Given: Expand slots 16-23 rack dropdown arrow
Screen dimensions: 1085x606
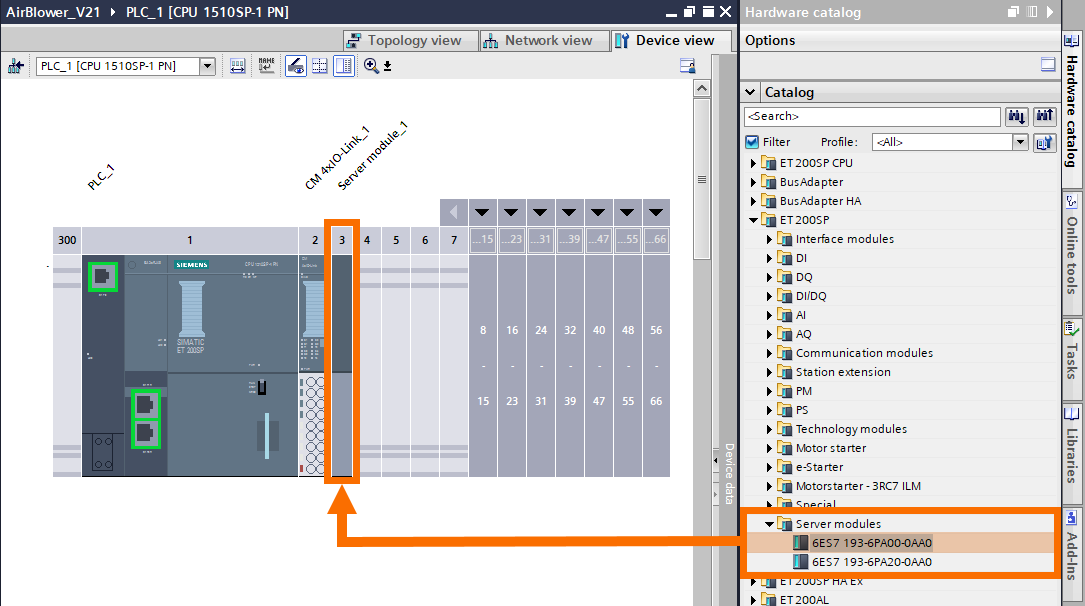Looking at the screenshot, I should (x=511, y=212).
